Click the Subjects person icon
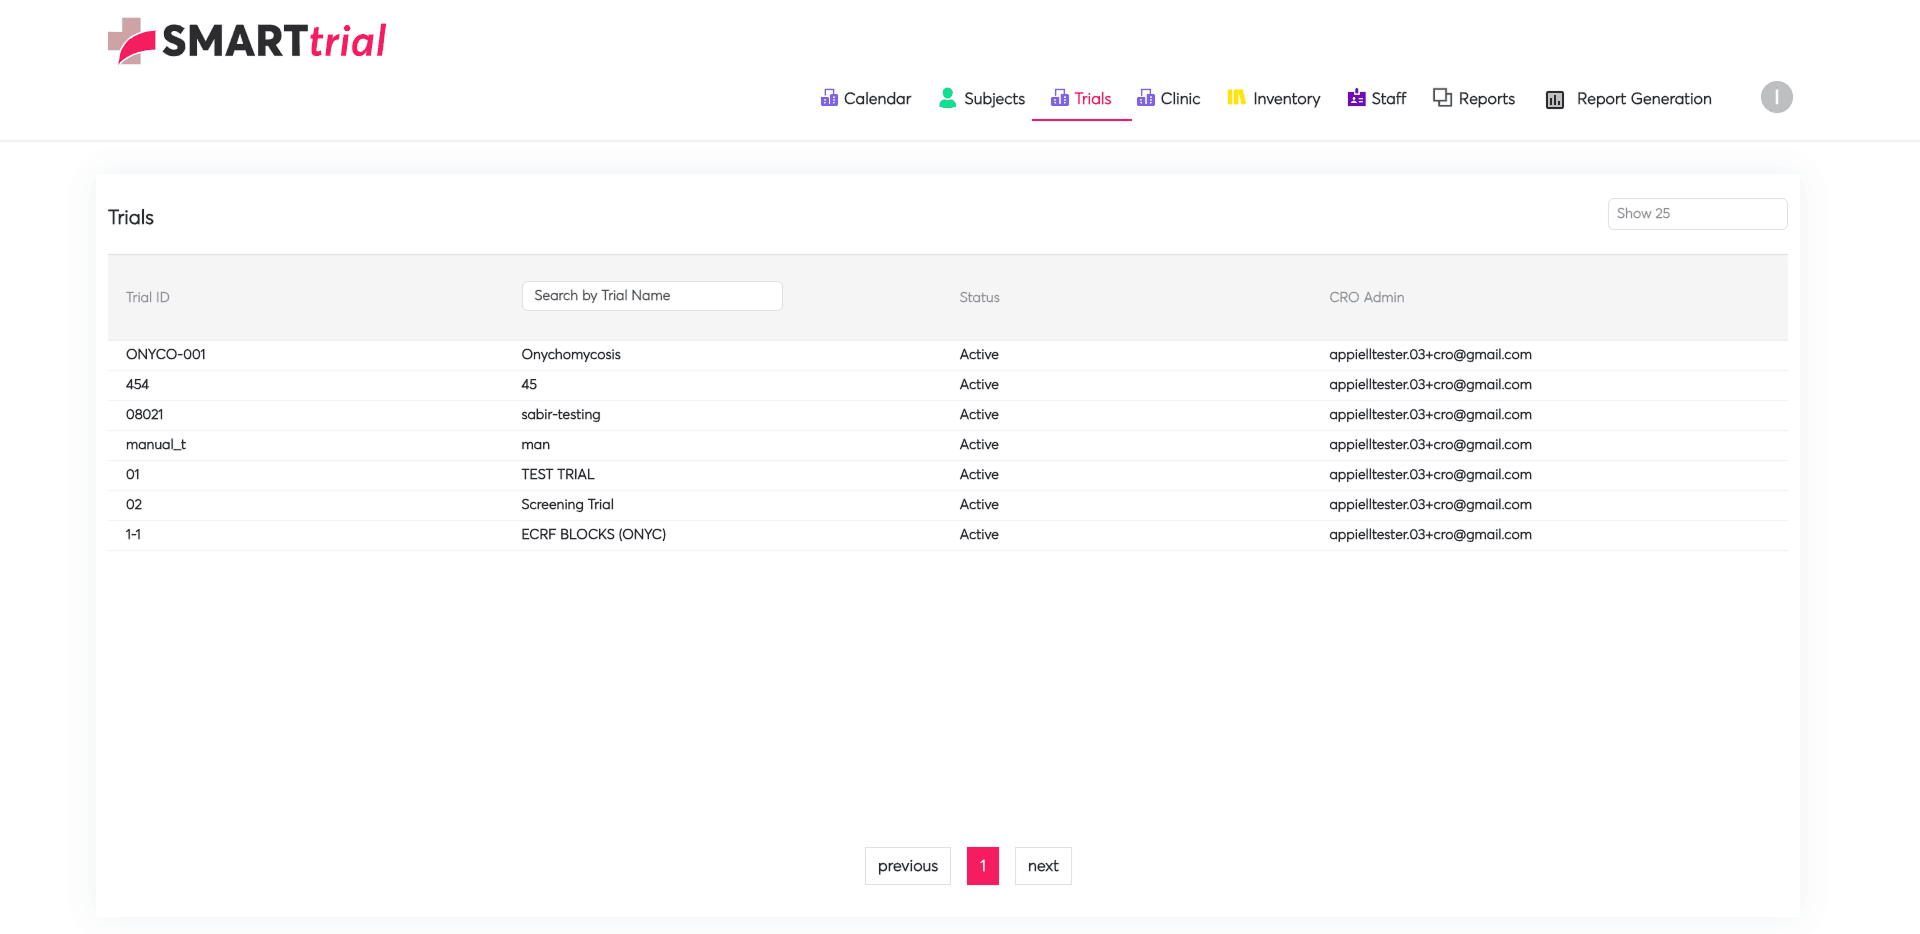Screen dimensions: 1920x934 947,98
